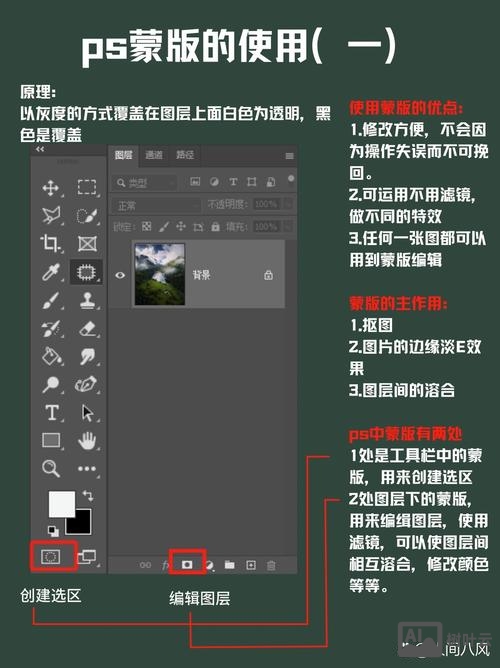Select the Path Selection arrow tool

(87, 413)
